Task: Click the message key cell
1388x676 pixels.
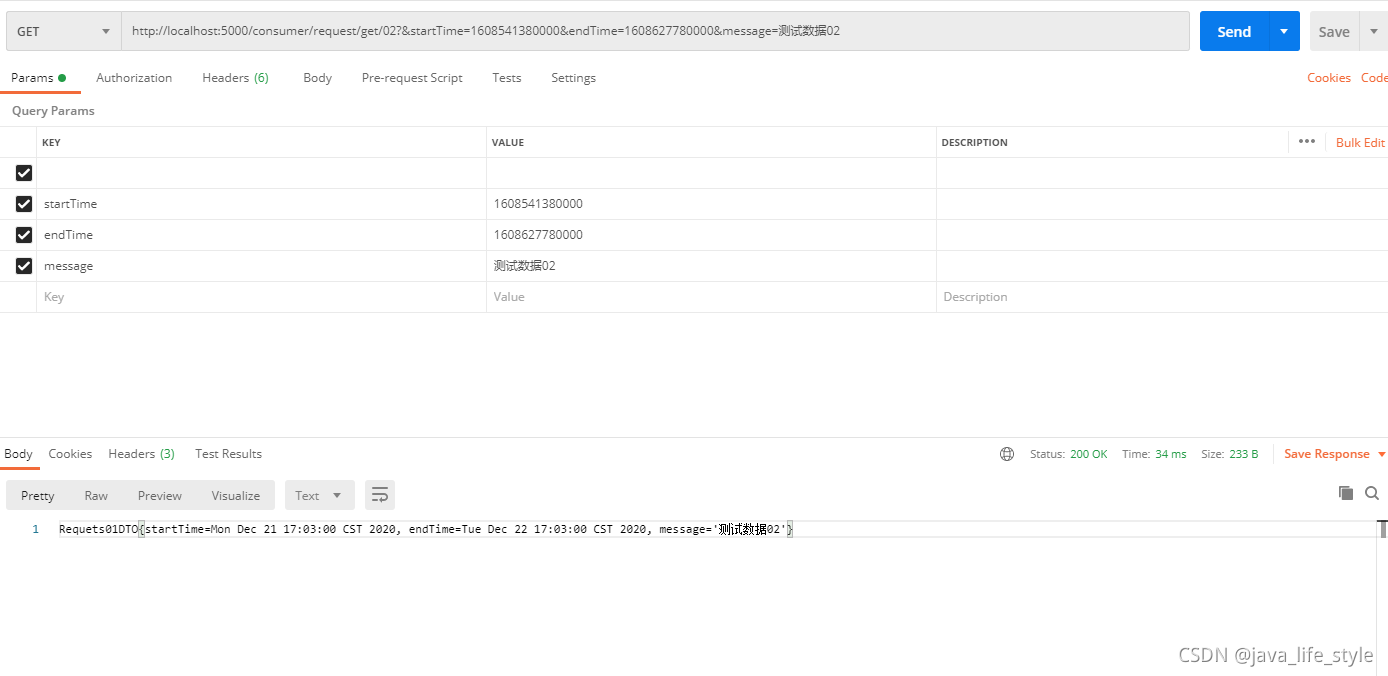Action: click(x=261, y=266)
